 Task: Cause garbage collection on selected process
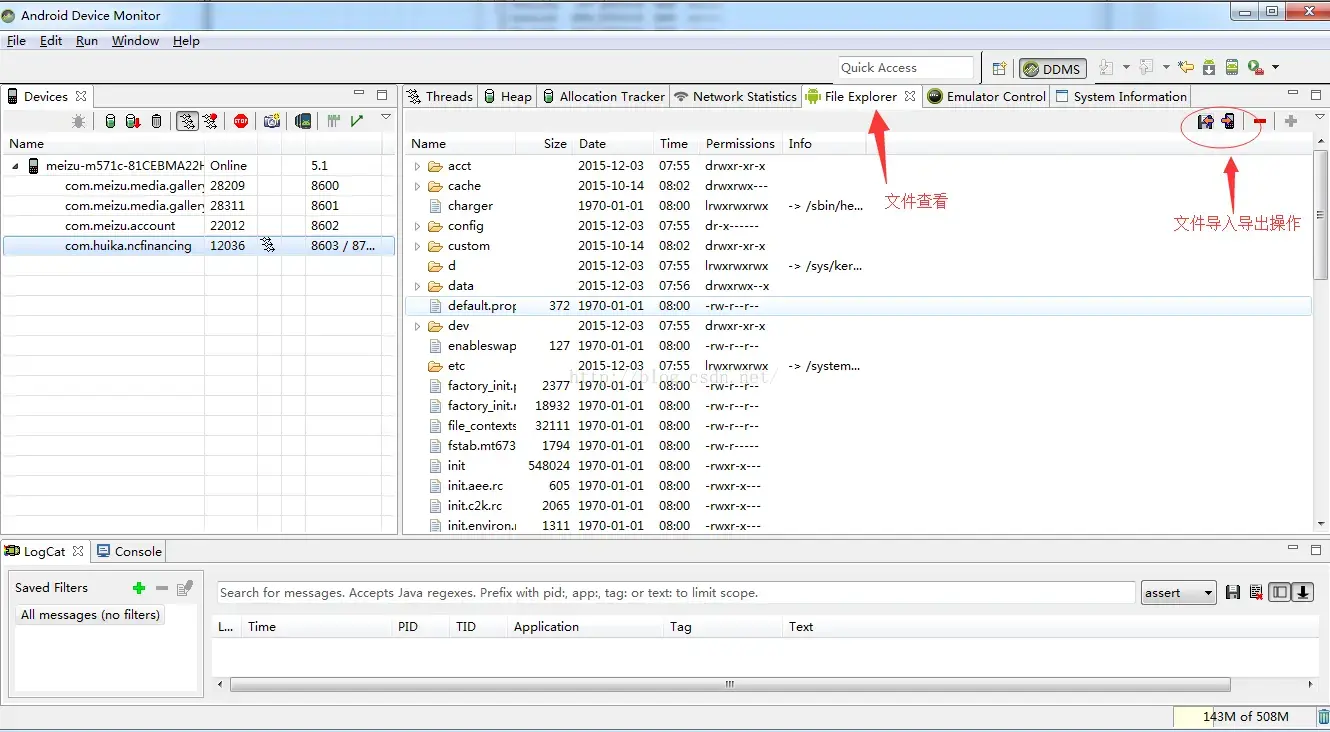pyautogui.click(x=156, y=121)
